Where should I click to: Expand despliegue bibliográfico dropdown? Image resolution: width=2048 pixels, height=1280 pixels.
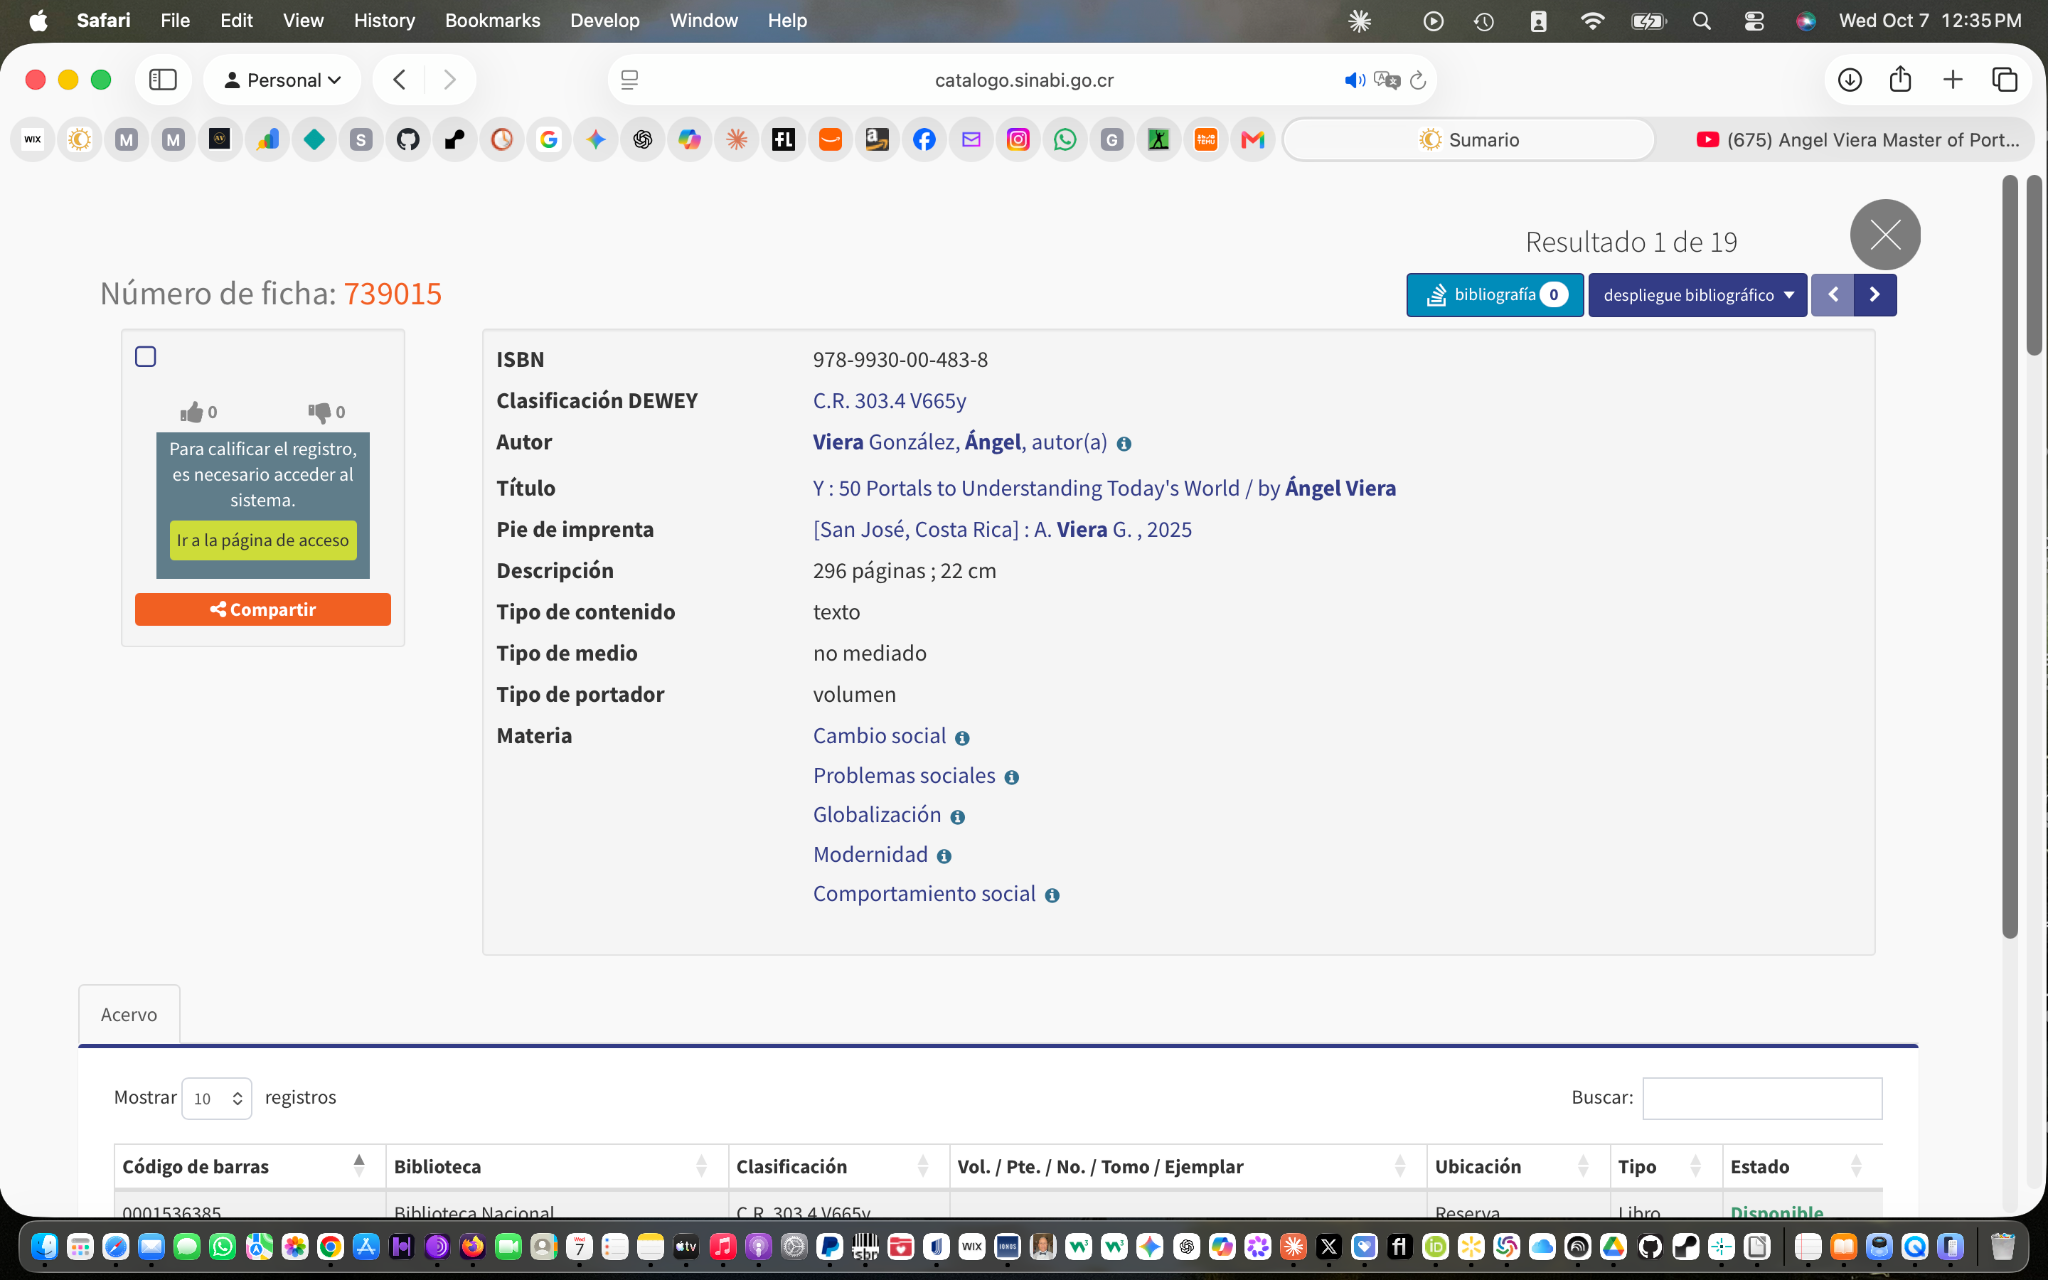coord(1698,295)
